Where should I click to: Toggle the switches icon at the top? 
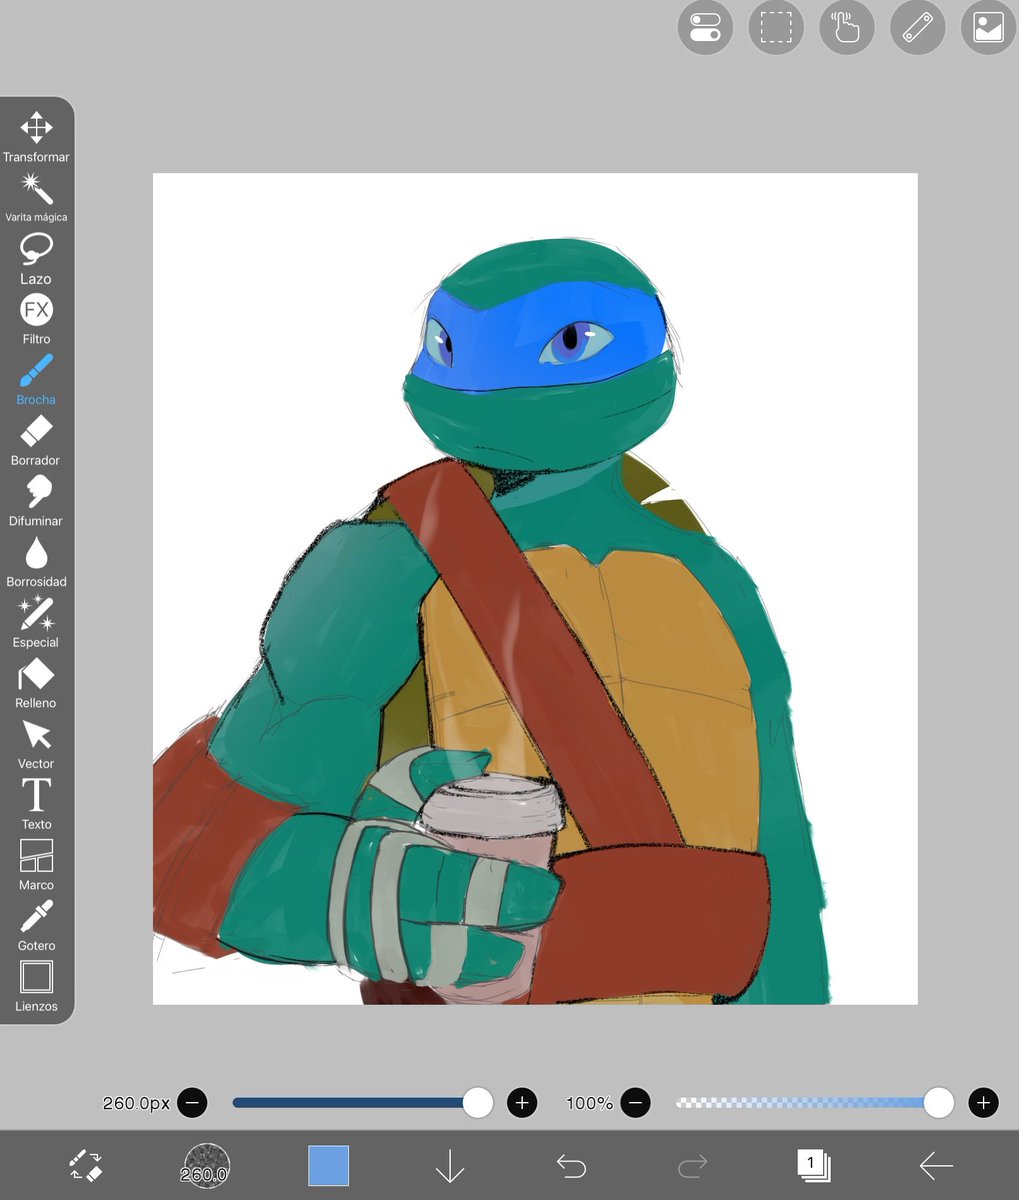[705, 27]
